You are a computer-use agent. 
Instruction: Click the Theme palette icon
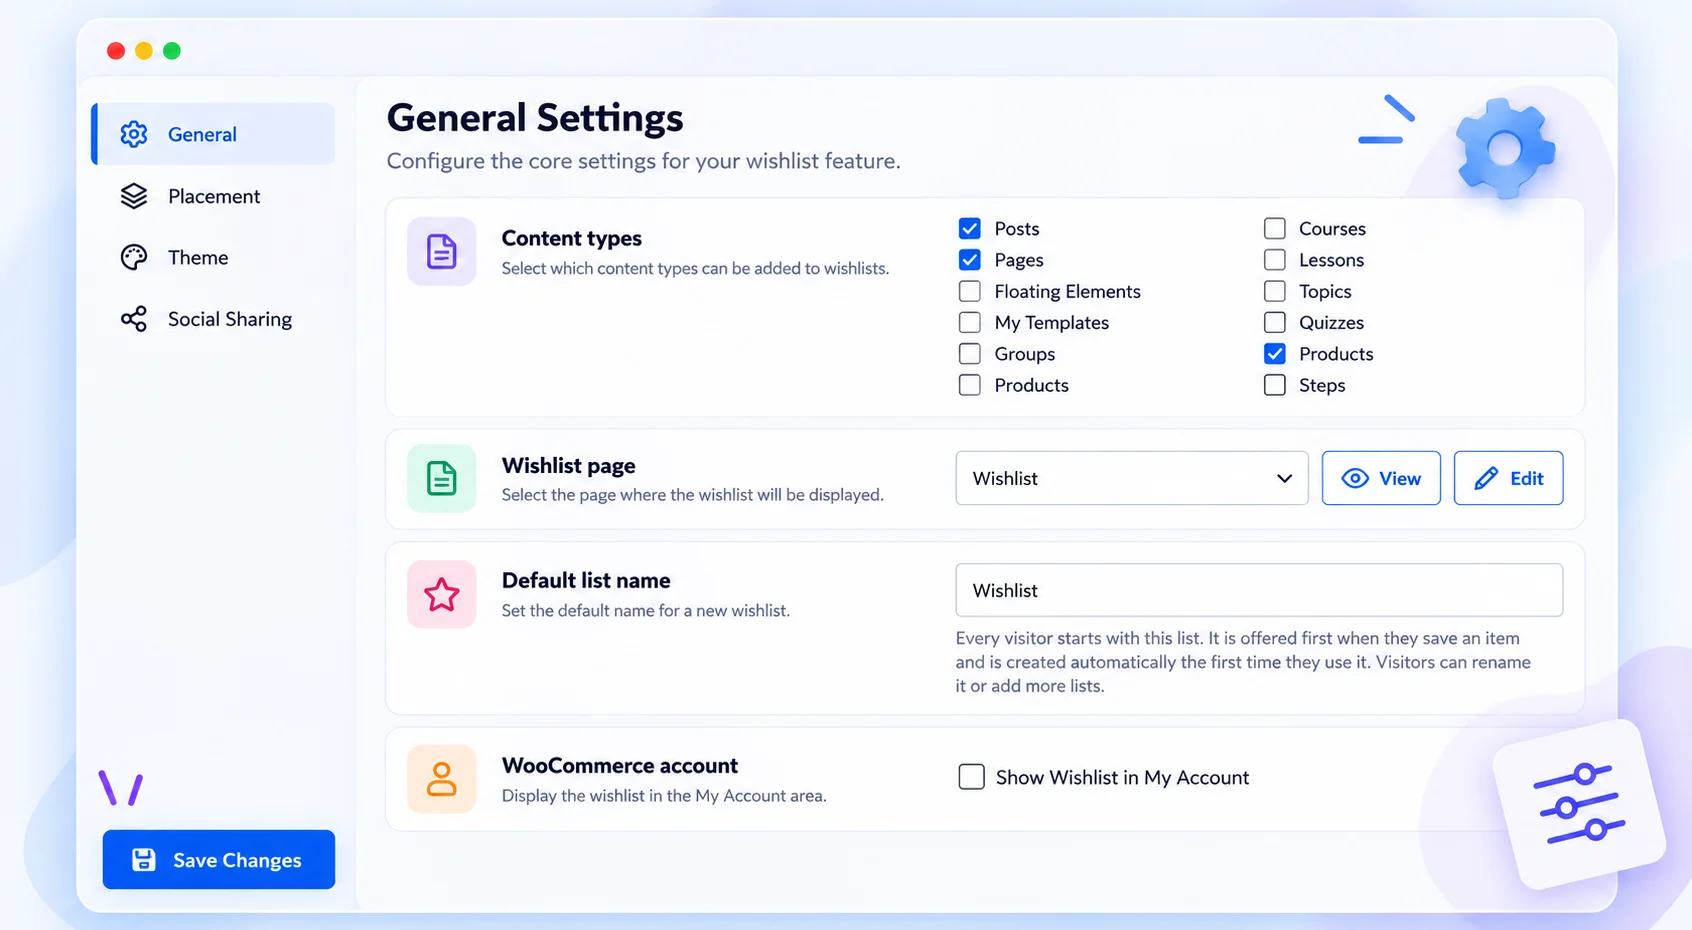pyautogui.click(x=134, y=257)
